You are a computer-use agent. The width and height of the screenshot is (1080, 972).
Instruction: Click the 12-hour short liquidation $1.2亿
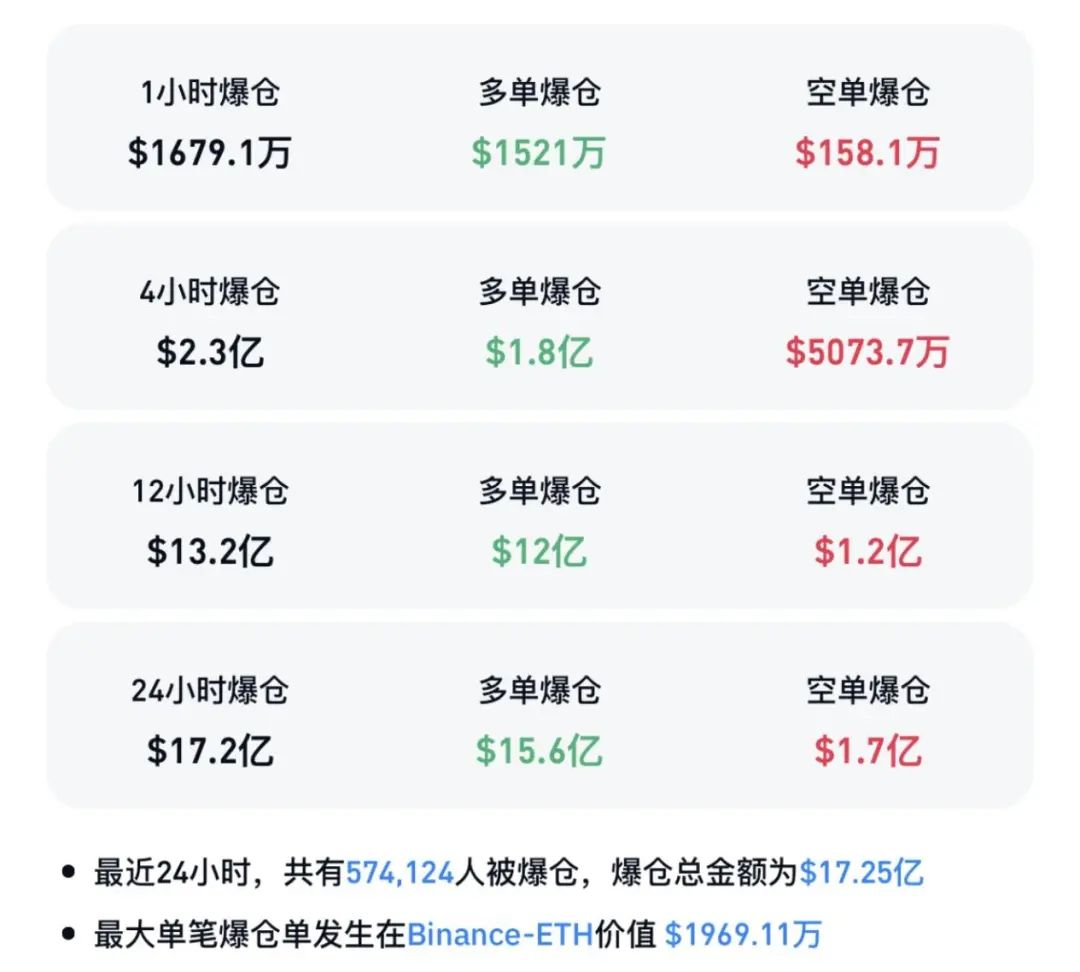[x=867, y=551]
